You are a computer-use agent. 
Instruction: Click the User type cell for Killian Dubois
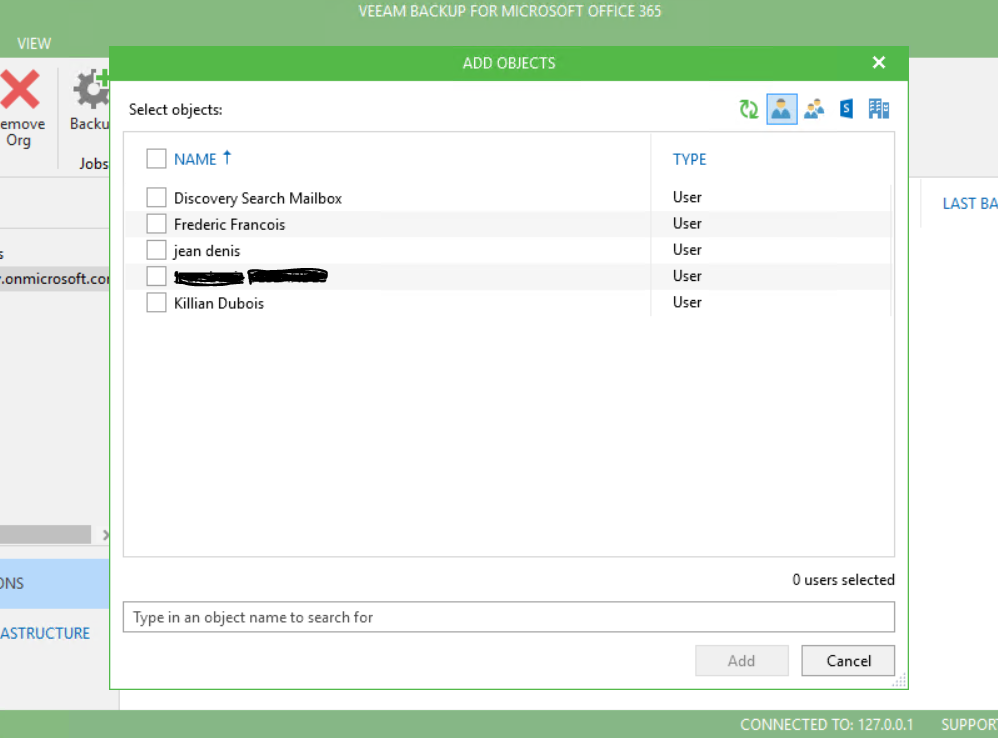click(x=687, y=302)
